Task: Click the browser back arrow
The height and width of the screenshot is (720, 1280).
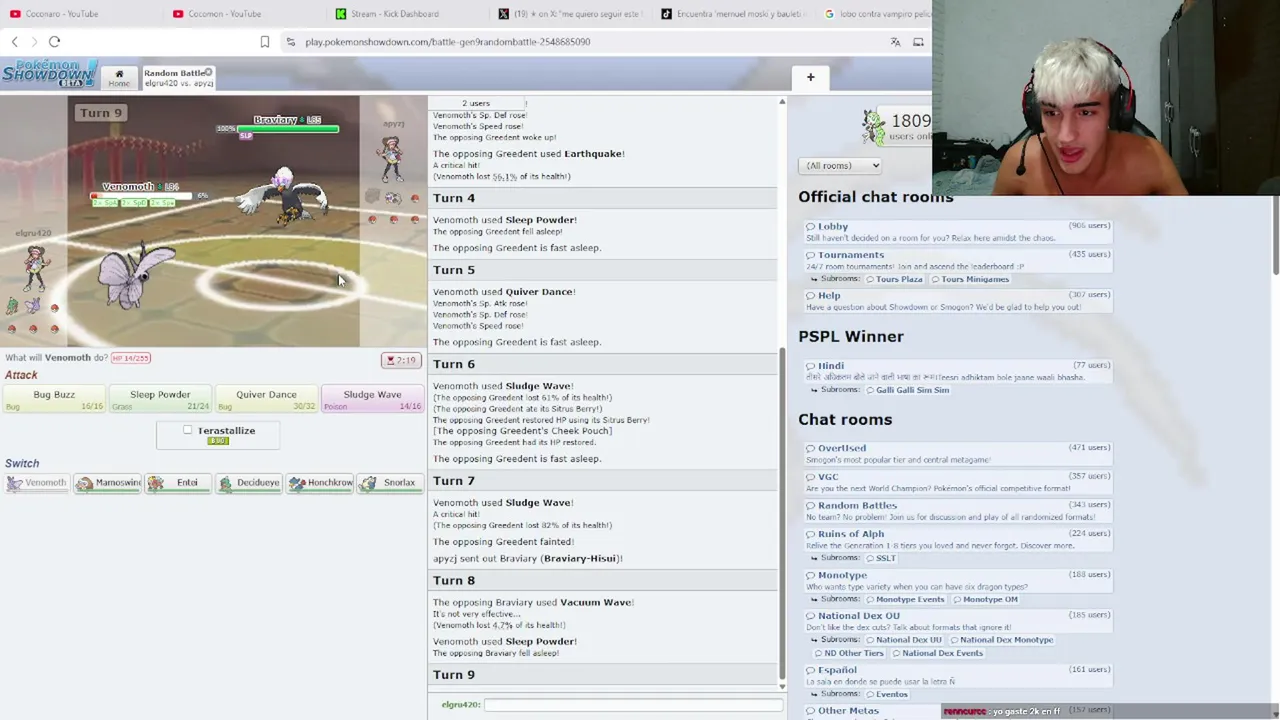Action: 14,42
